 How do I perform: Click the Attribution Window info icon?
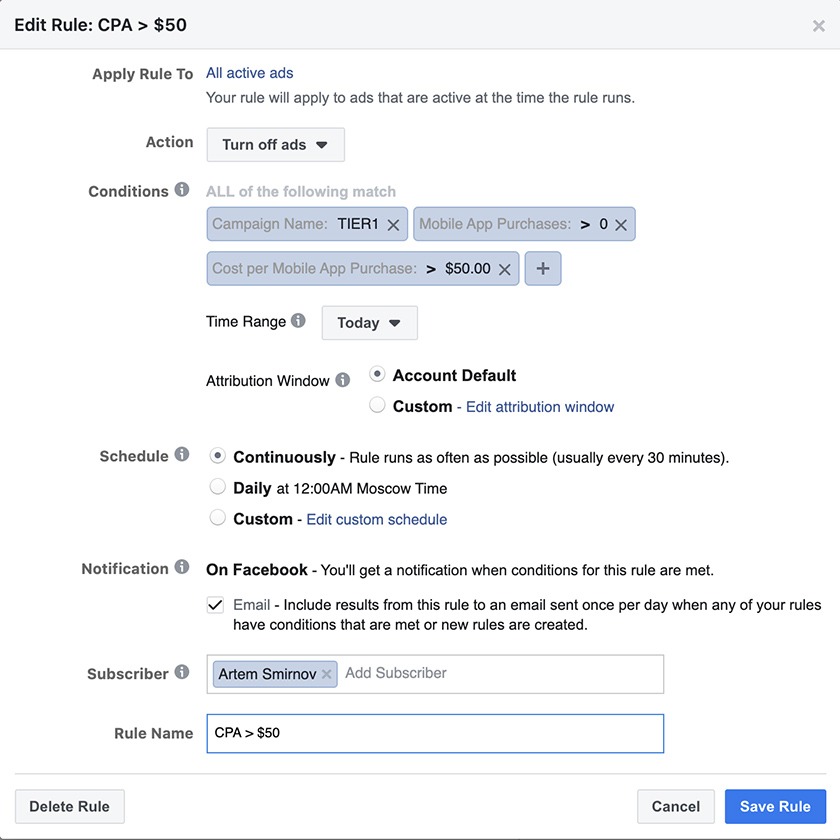(x=343, y=380)
